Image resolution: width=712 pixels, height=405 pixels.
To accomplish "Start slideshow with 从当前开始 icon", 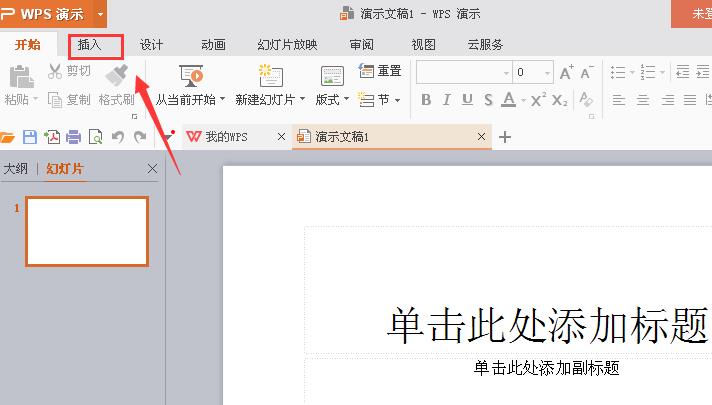I will click(x=191, y=76).
